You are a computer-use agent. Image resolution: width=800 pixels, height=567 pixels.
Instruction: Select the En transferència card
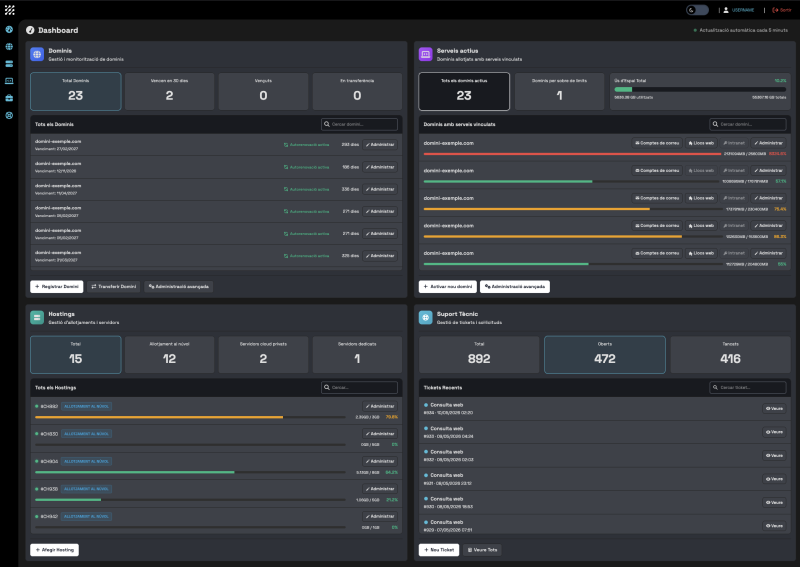tap(357, 91)
